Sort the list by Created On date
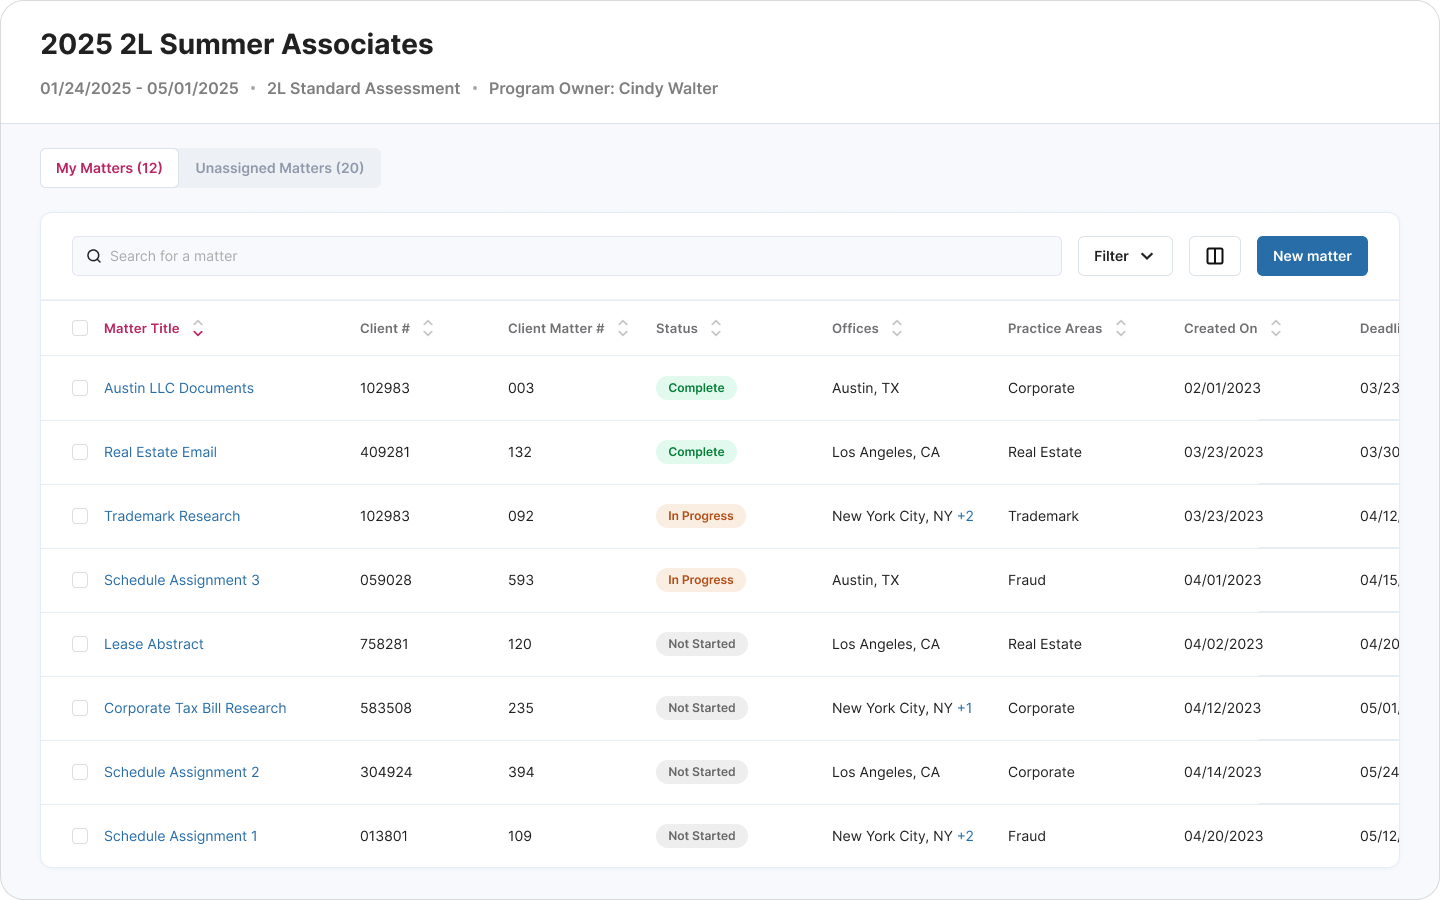 (1275, 328)
